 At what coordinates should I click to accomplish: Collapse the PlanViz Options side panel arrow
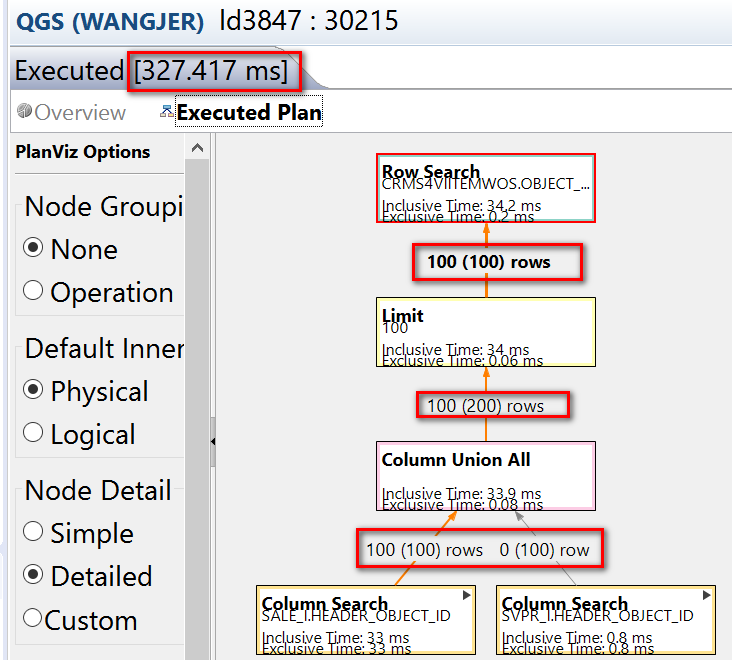(213, 442)
